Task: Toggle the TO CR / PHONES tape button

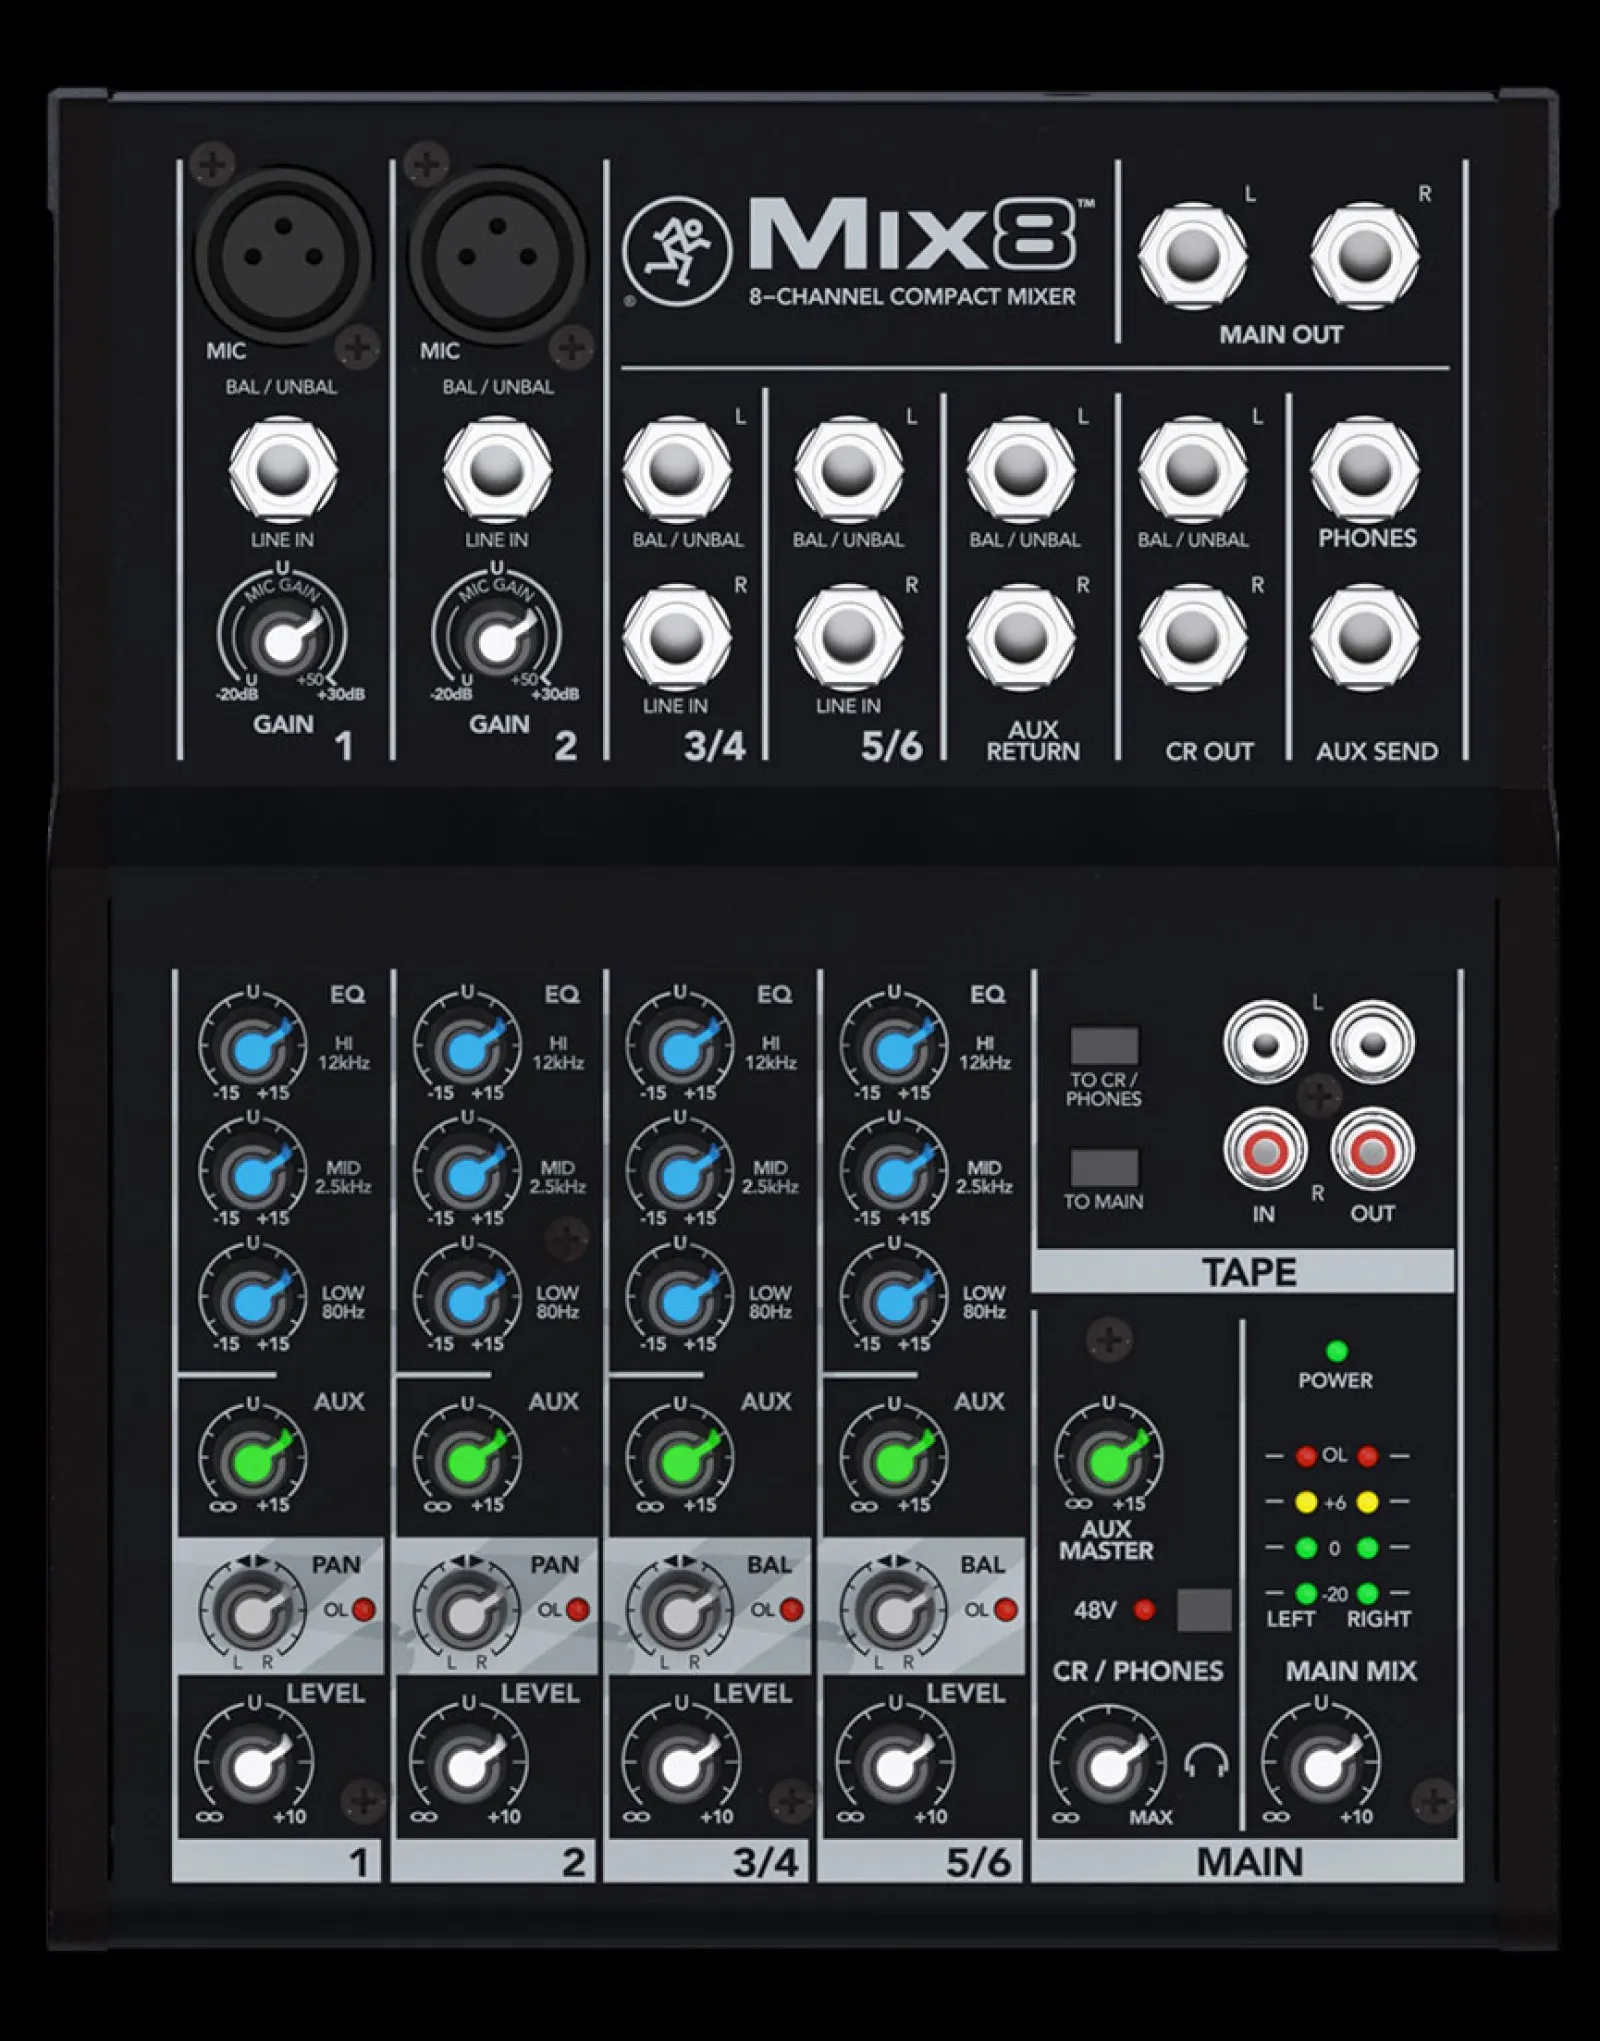Action: (1104, 1046)
